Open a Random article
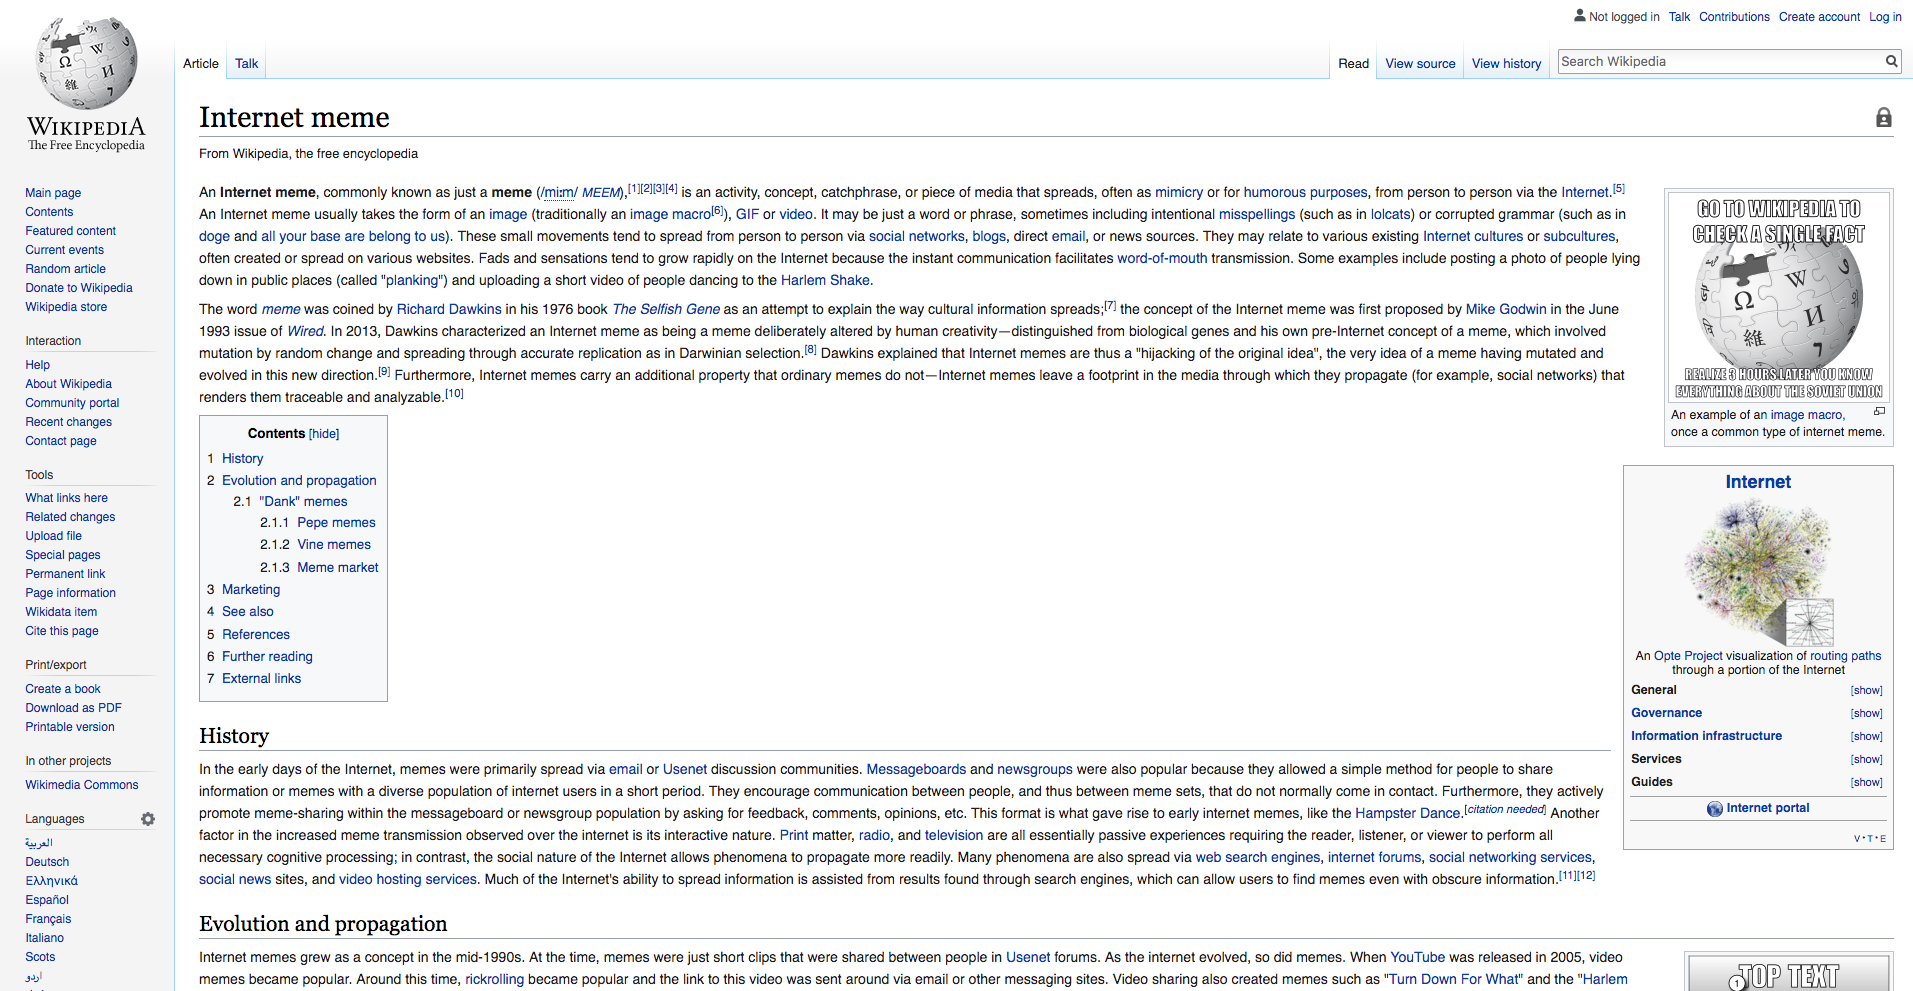Image resolution: width=1913 pixels, height=991 pixels. click(x=65, y=269)
